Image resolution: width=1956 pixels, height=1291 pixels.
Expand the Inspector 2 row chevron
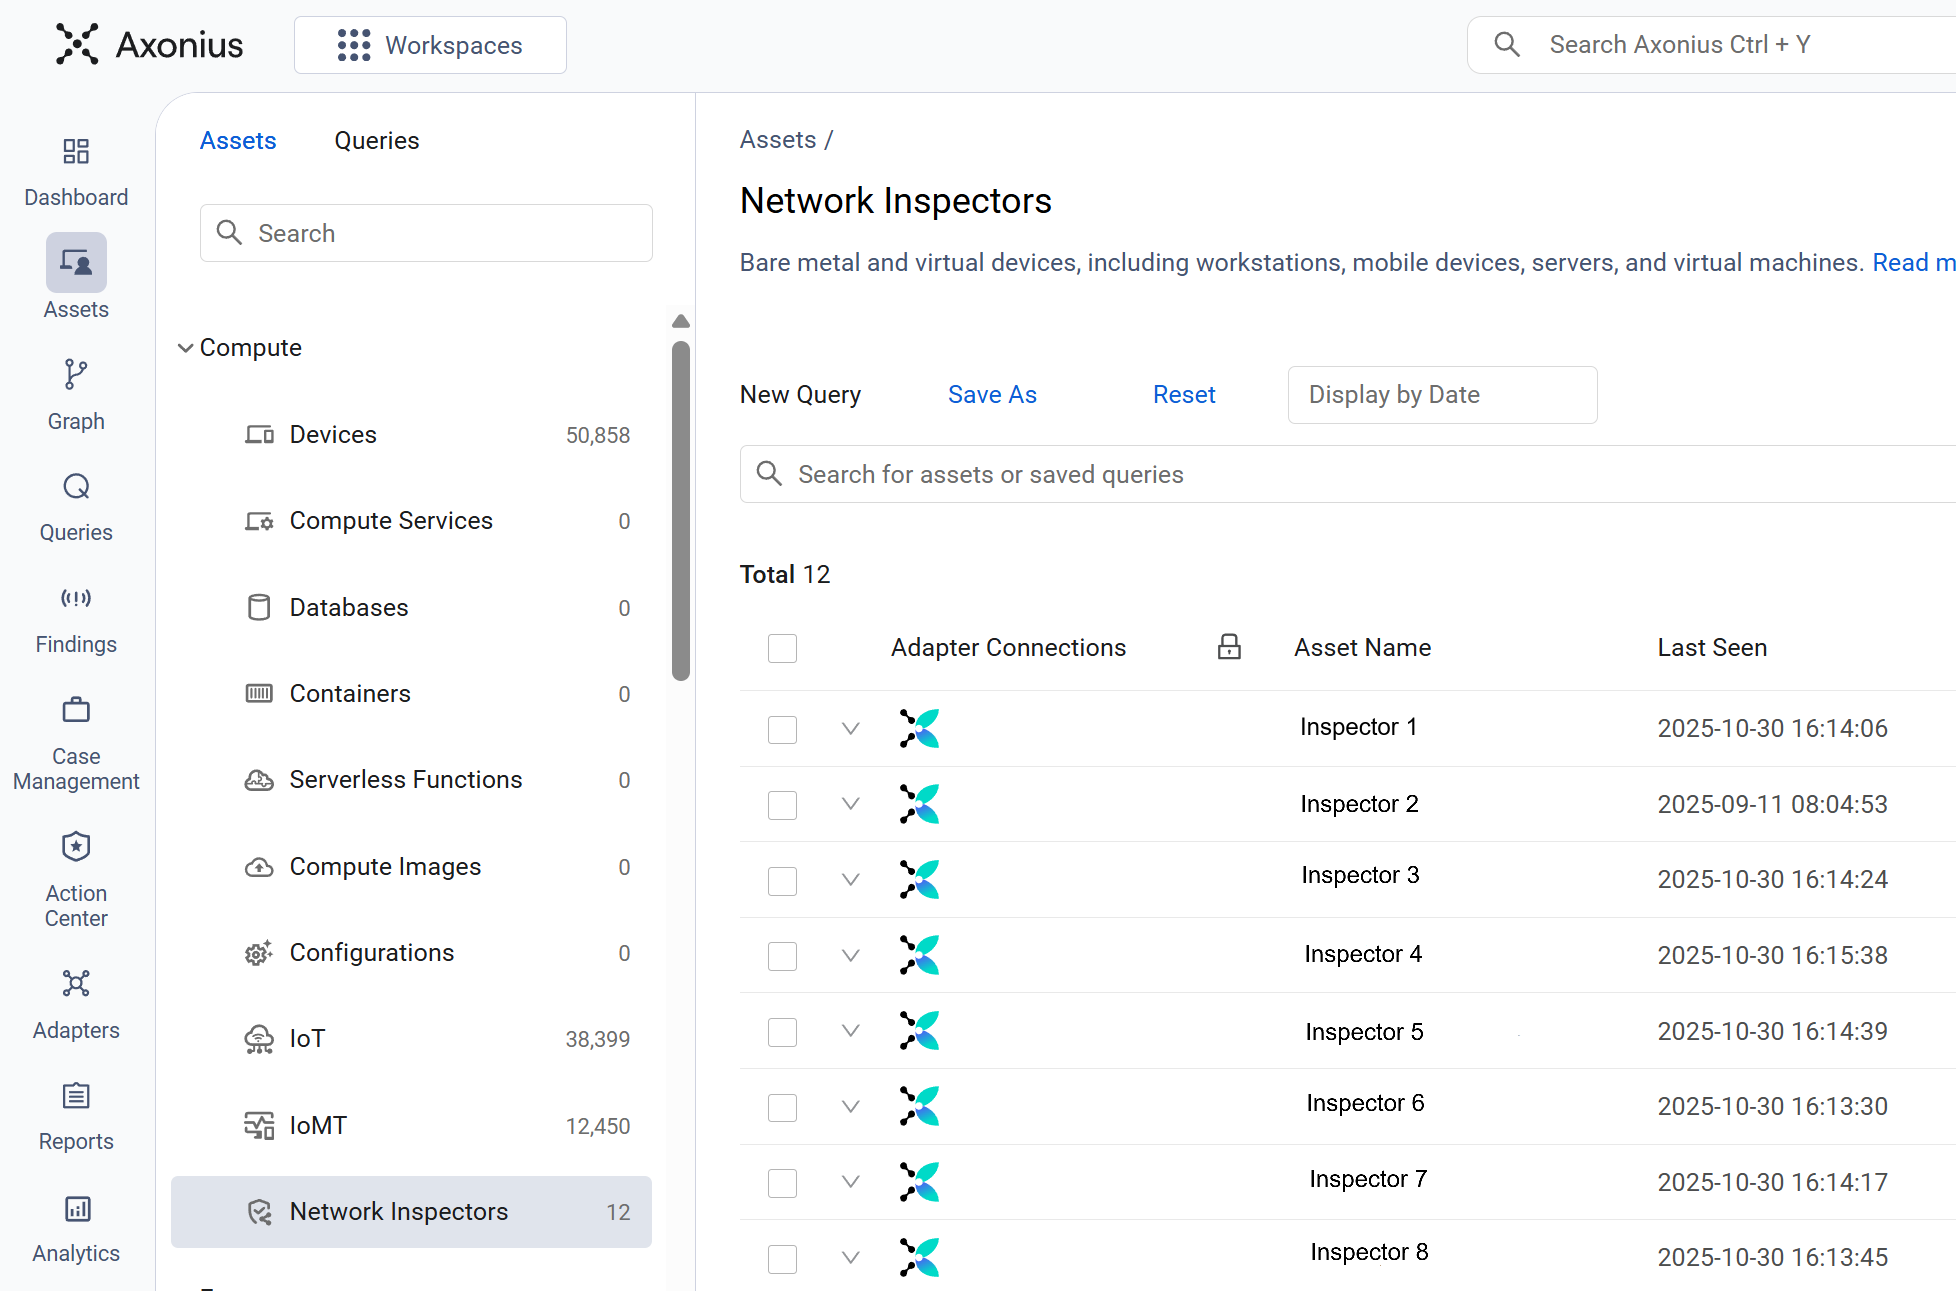pos(851,804)
